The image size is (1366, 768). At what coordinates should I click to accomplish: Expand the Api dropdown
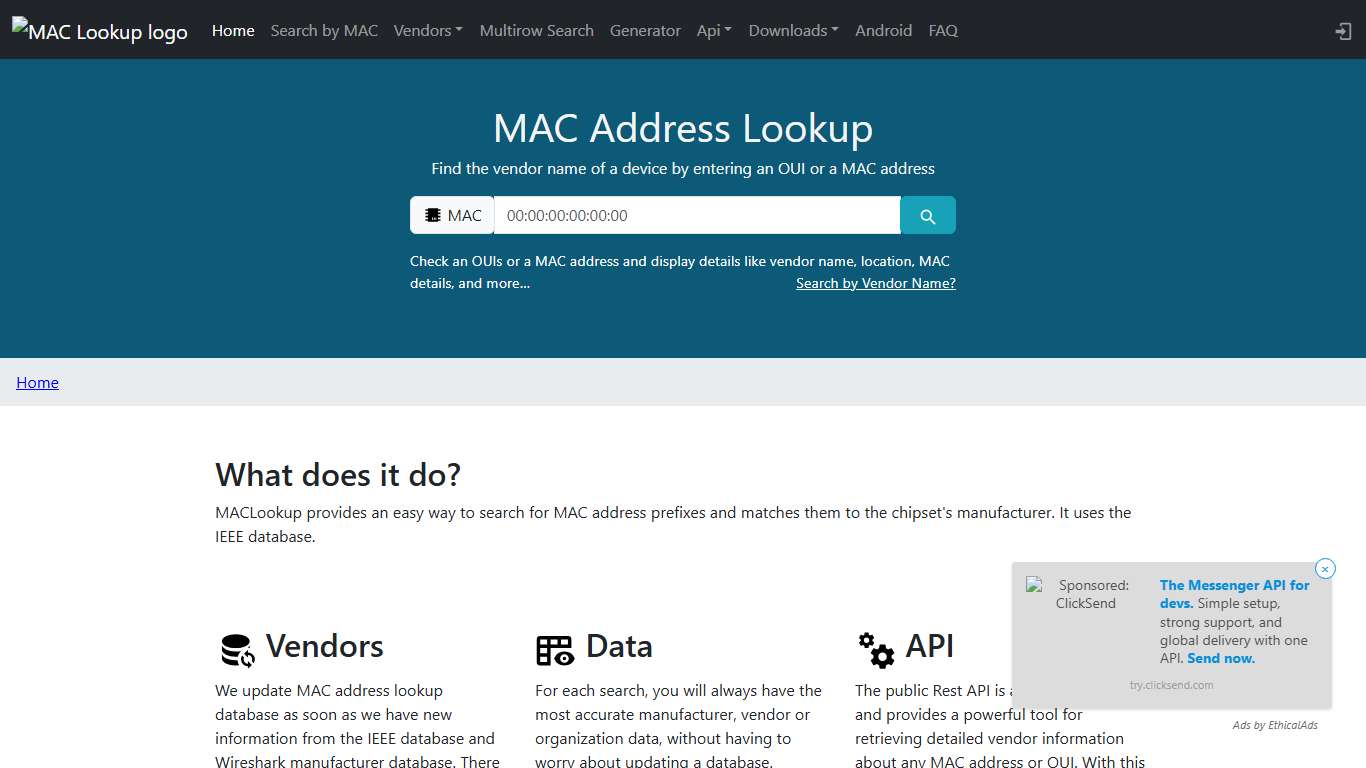click(x=714, y=30)
